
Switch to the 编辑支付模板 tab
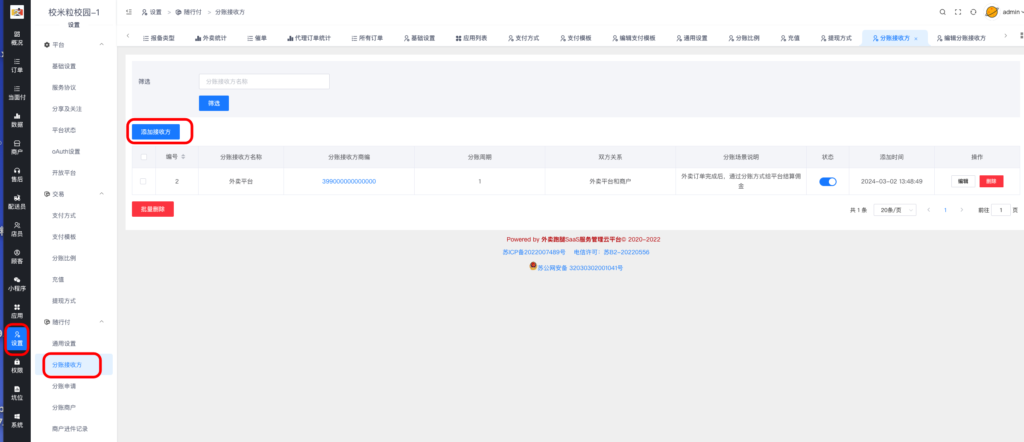click(634, 39)
